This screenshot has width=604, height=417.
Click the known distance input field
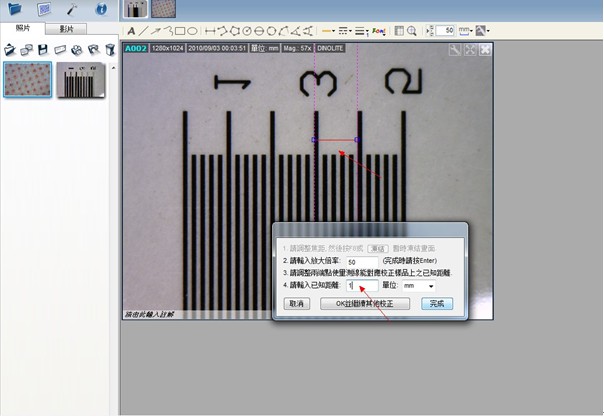pos(359,286)
